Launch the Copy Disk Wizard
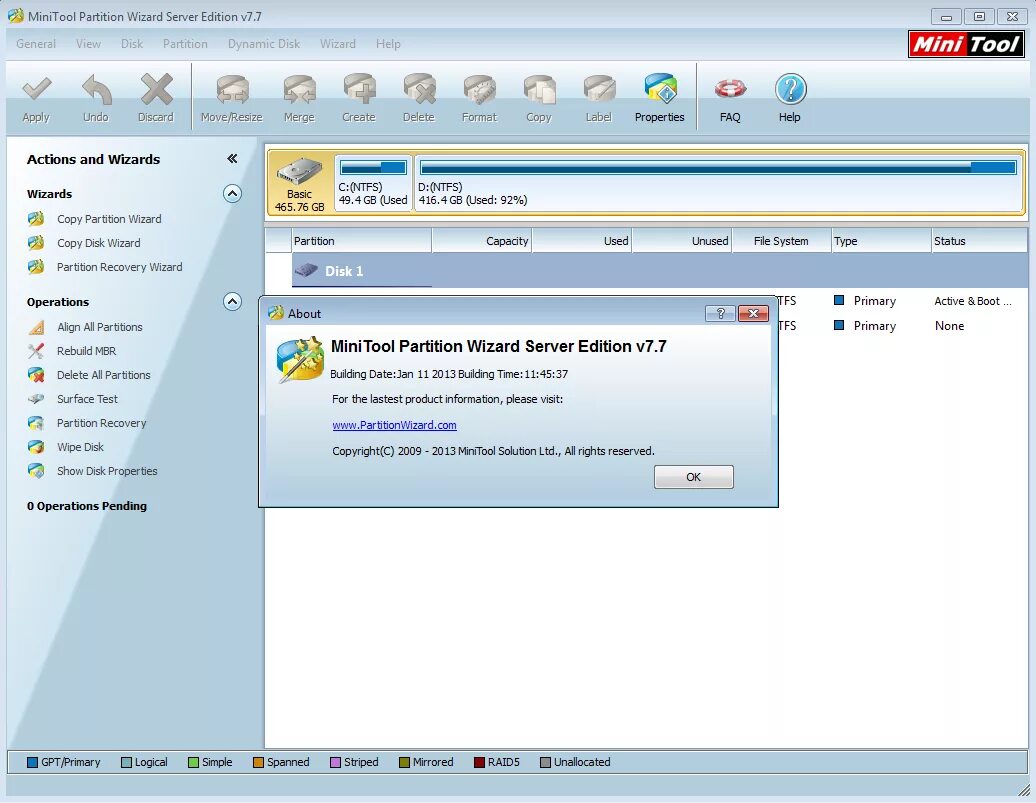 (98, 243)
